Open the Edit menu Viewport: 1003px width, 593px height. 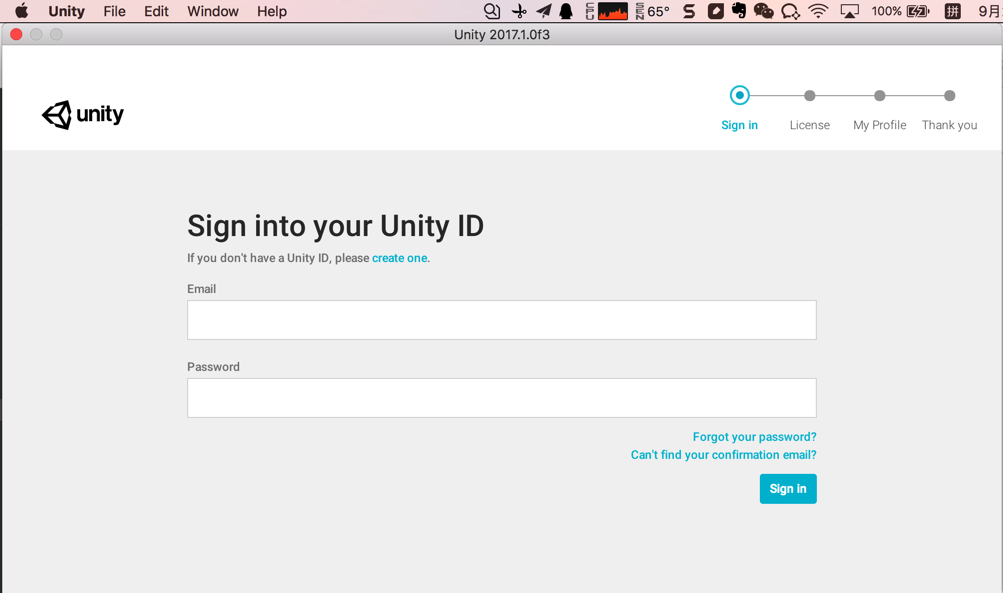tap(156, 11)
